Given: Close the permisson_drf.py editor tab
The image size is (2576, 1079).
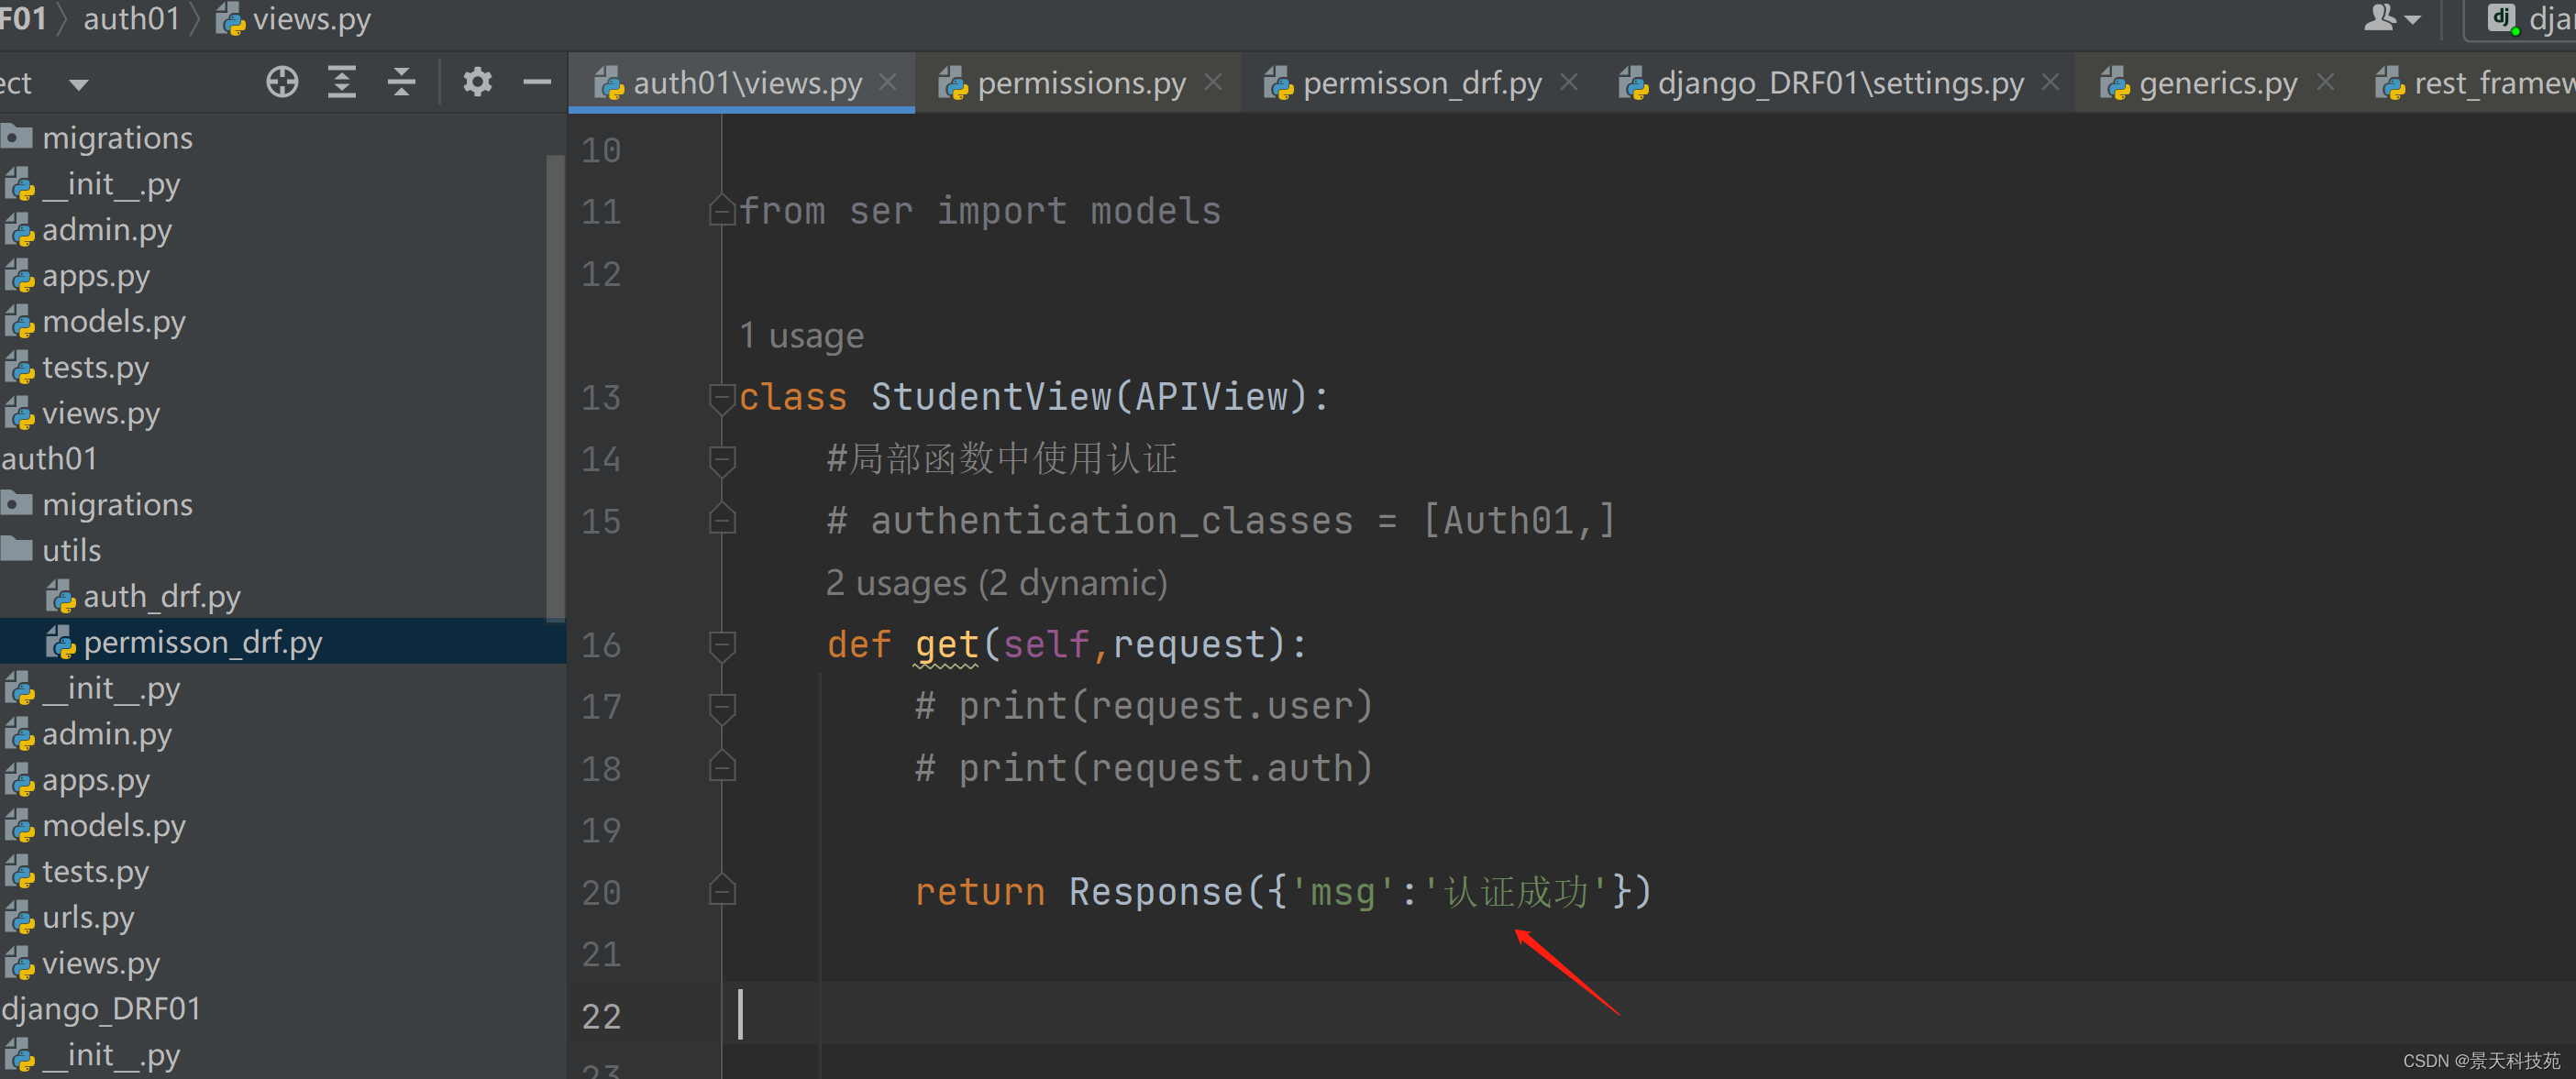Looking at the screenshot, I should 1569,82.
